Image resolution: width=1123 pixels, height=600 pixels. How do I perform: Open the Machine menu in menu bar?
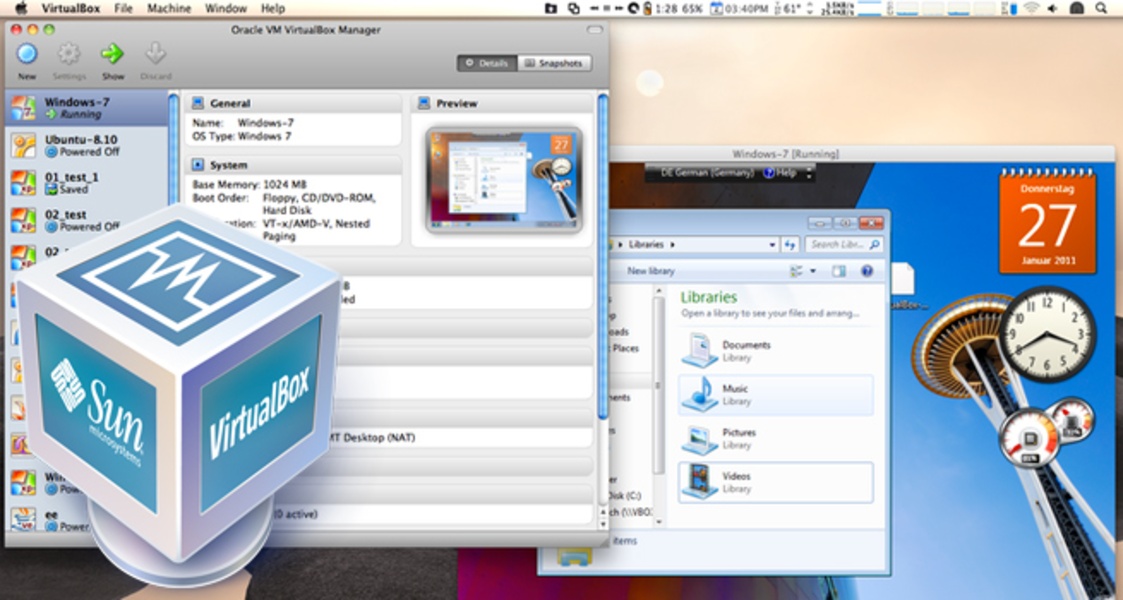point(168,8)
